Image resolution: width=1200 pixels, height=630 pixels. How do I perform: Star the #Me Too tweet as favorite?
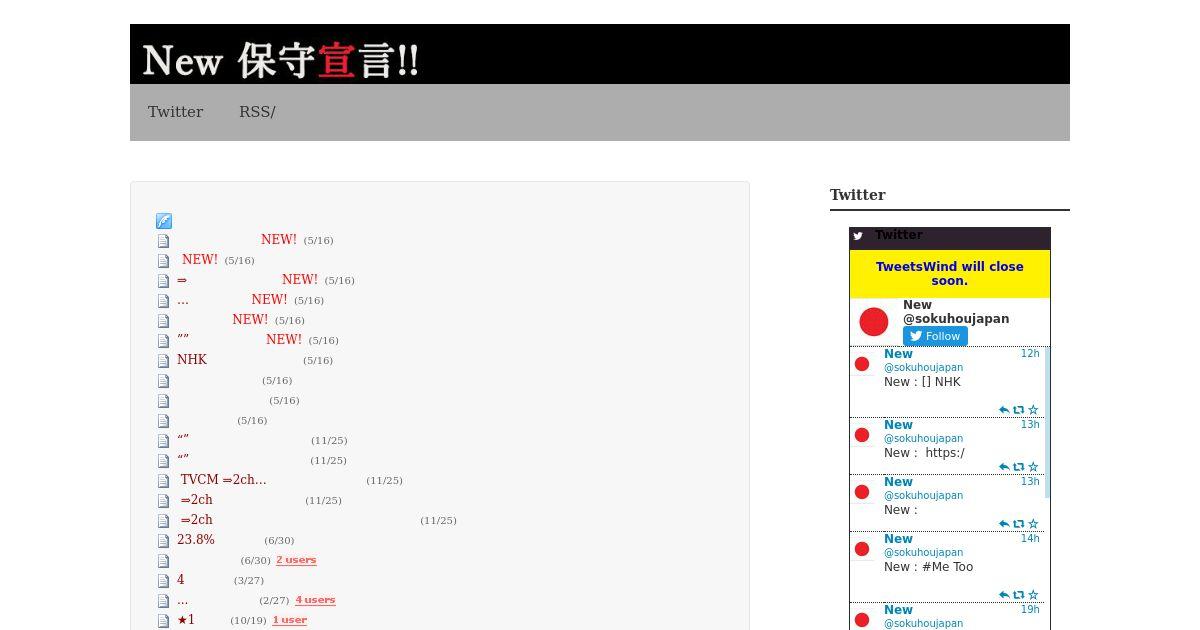pos(1033,595)
